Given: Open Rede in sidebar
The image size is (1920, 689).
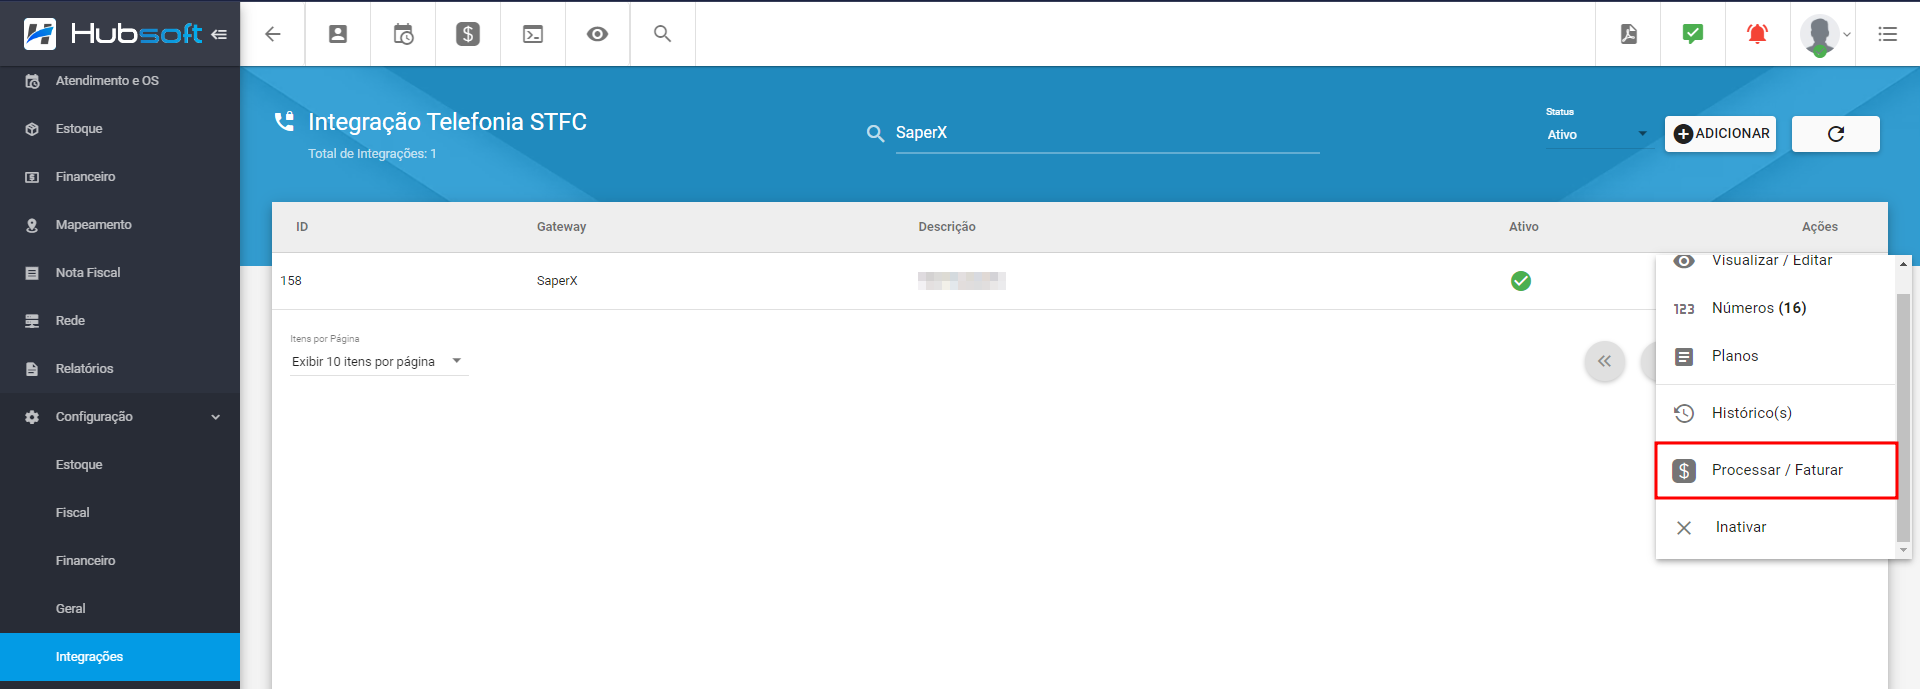Looking at the screenshot, I should tap(120, 321).
